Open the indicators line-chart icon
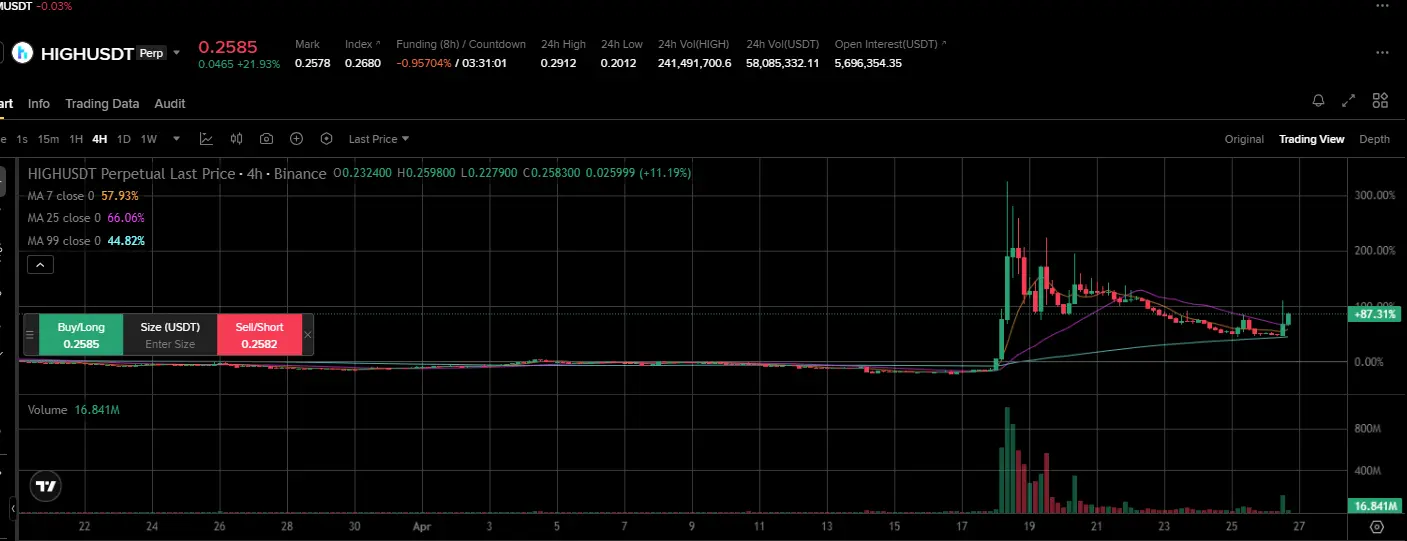The image size is (1407, 541). tap(206, 139)
